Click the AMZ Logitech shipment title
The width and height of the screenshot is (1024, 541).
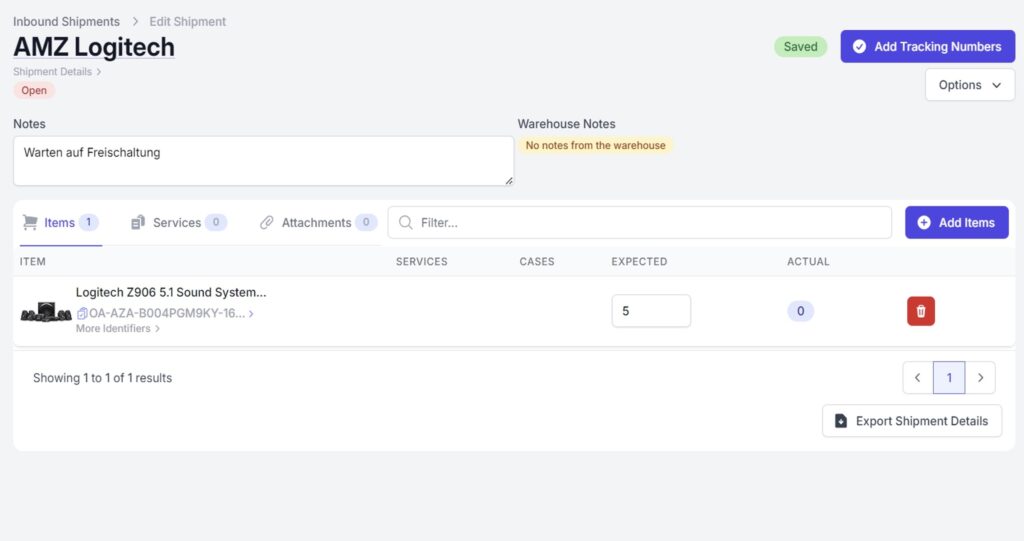[94, 47]
